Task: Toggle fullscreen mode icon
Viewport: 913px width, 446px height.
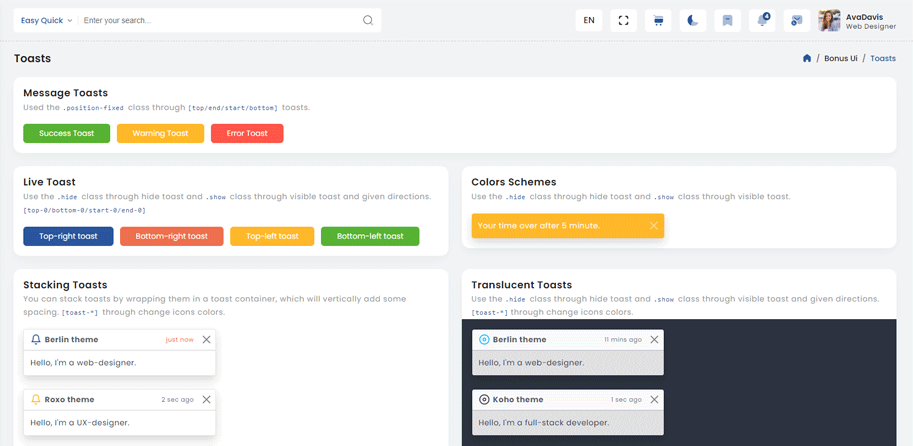Action: tap(623, 20)
